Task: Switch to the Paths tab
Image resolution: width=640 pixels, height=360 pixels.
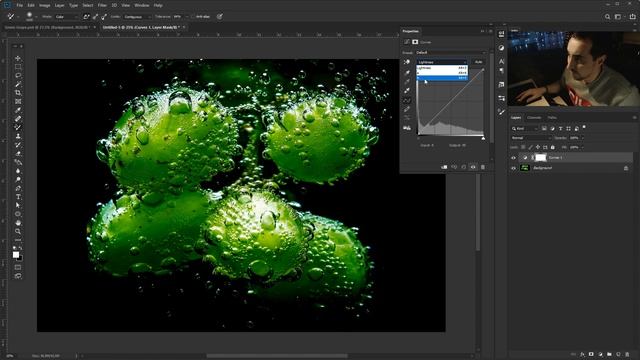Action: click(x=552, y=118)
